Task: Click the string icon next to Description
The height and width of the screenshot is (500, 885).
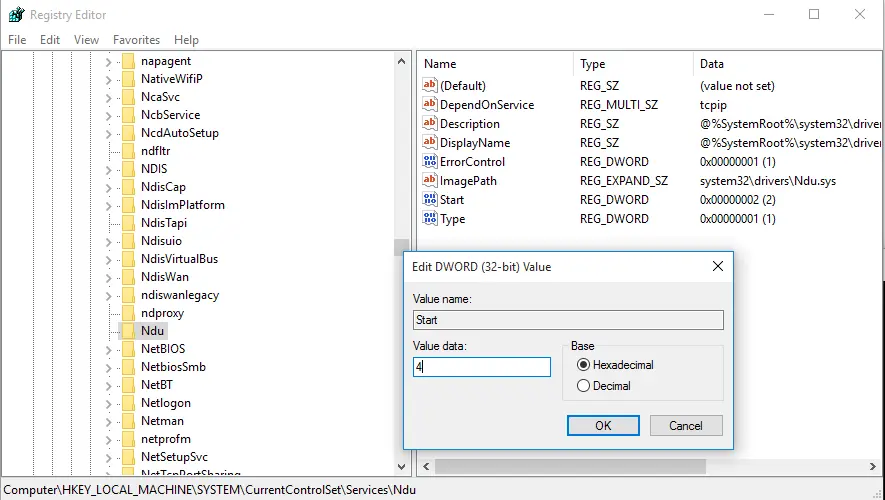Action: (430, 124)
